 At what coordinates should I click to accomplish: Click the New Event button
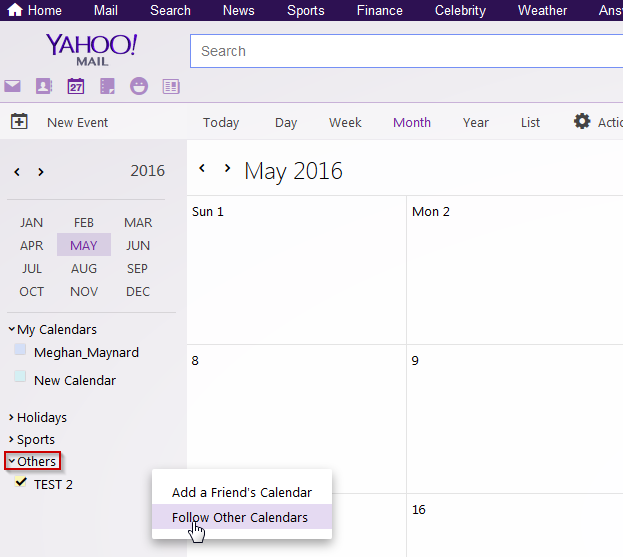[77, 122]
